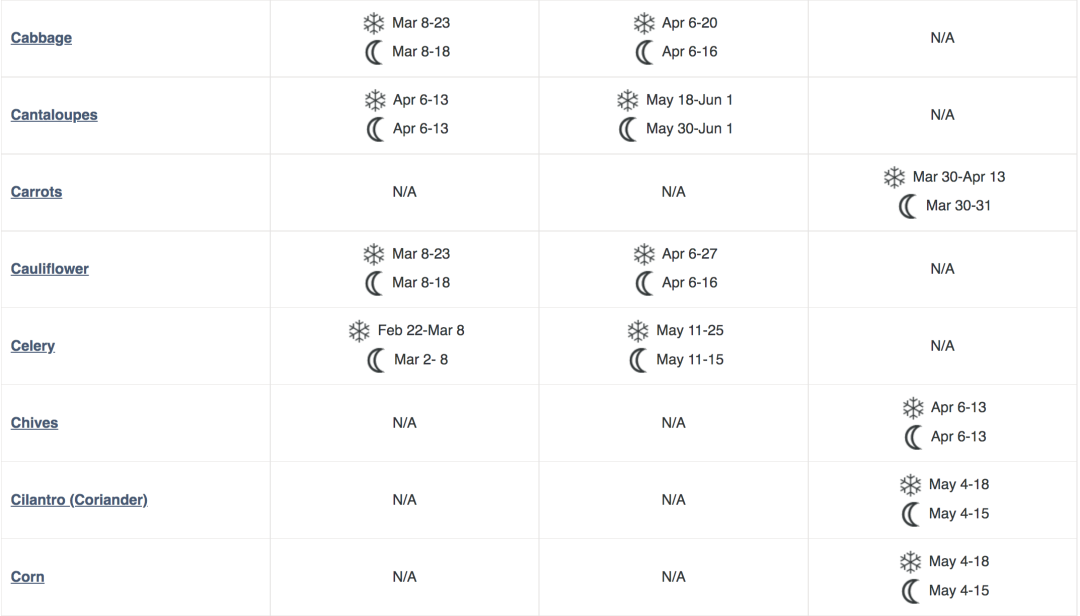This screenshot has height=616, width=1080.
Task: Click moon icon beside Mar 2- 8
Action: (x=376, y=360)
